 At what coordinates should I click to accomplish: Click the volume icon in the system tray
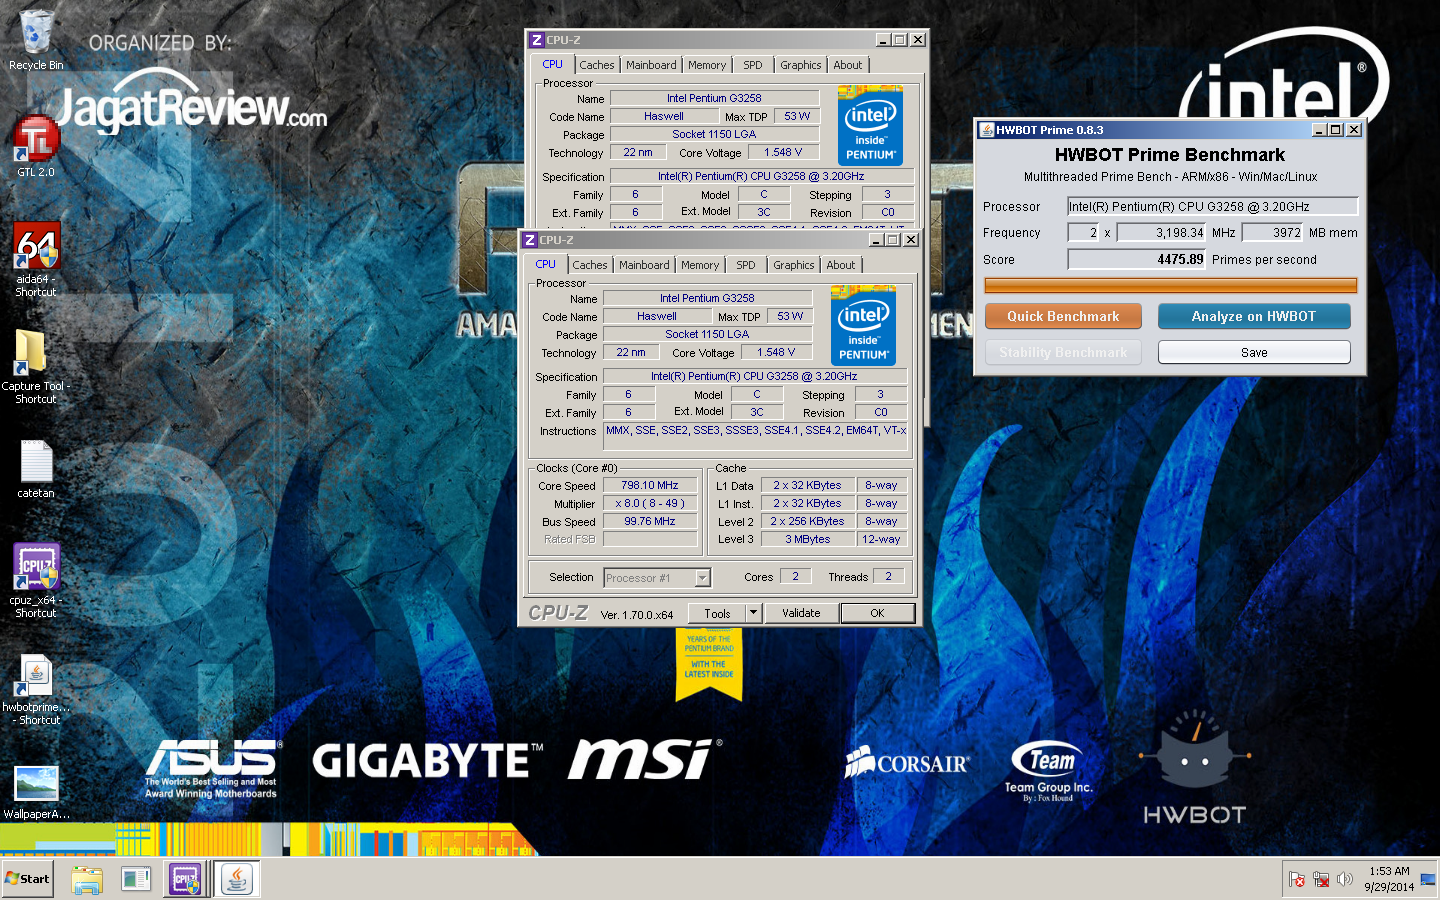[1345, 879]
